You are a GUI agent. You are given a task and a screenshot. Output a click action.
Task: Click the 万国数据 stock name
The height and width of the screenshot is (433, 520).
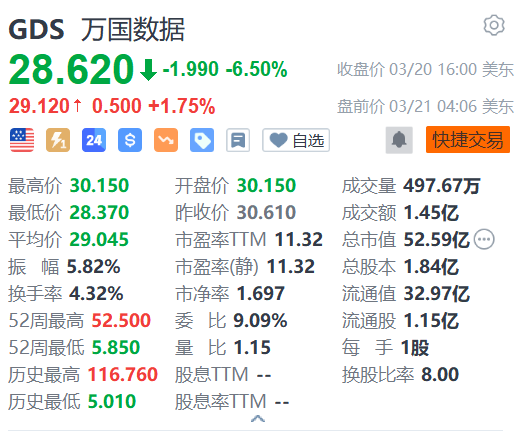coord(133,29)
